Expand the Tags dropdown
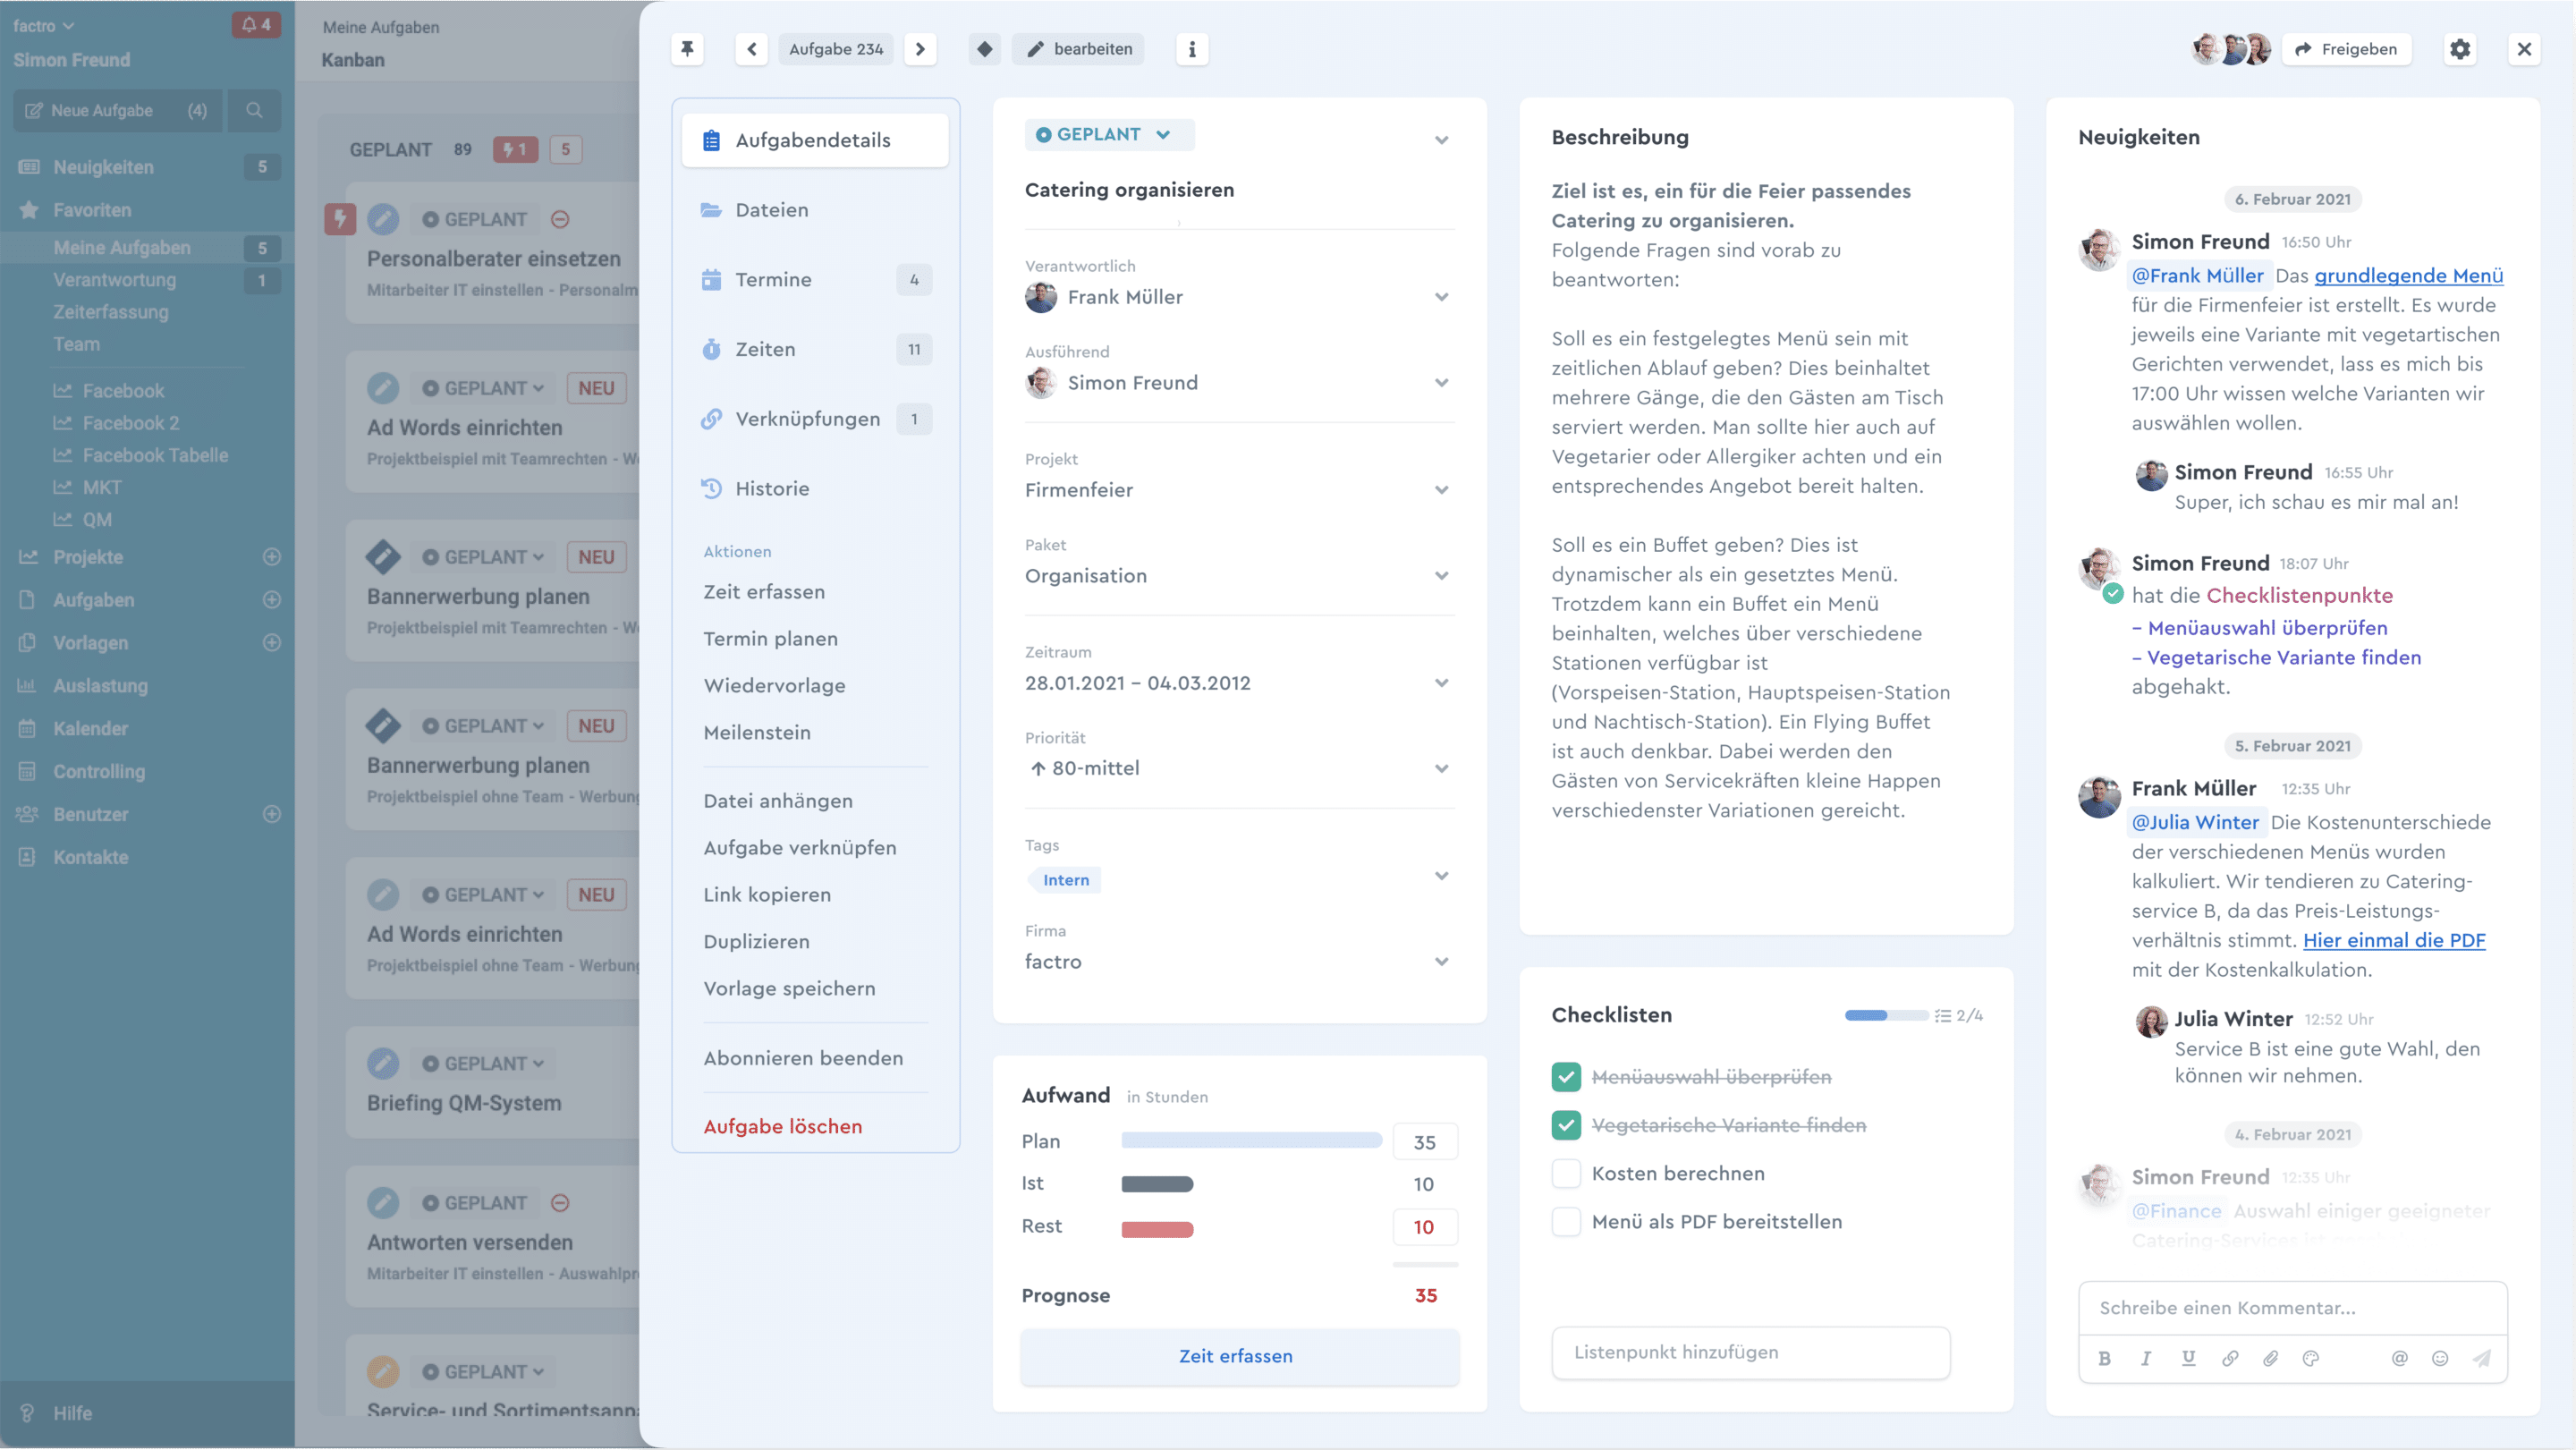Image resolution: width=2576 pixels, height=1450 pixels. pos(1441,877)
